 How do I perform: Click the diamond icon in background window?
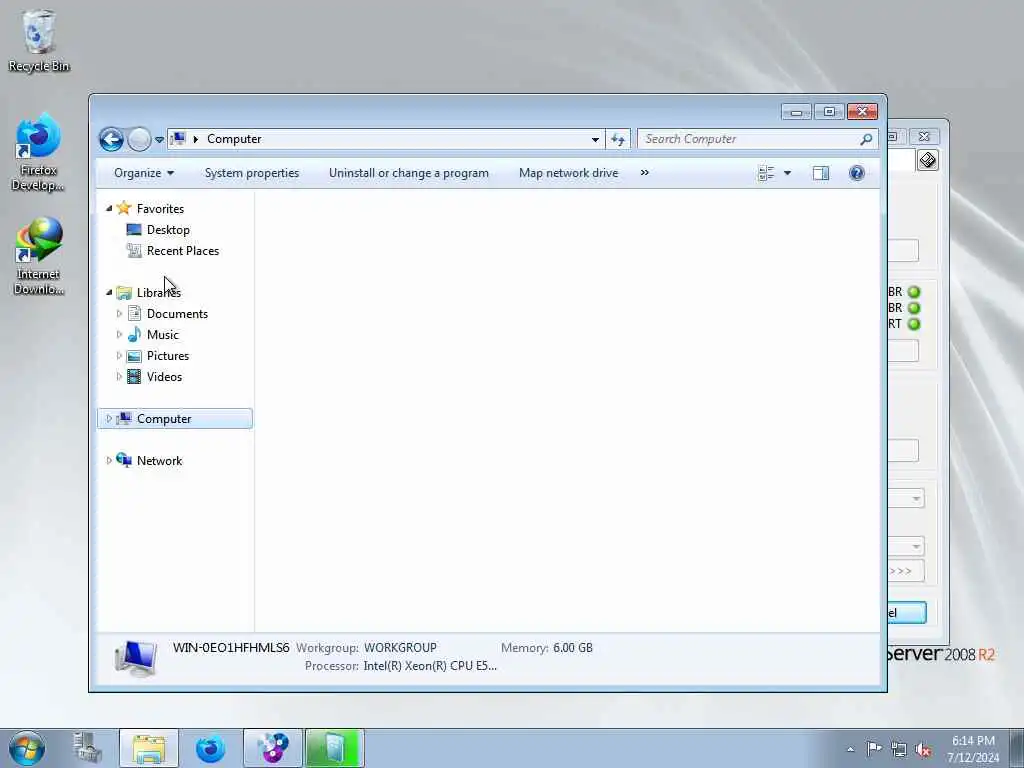tap(927, 160)
